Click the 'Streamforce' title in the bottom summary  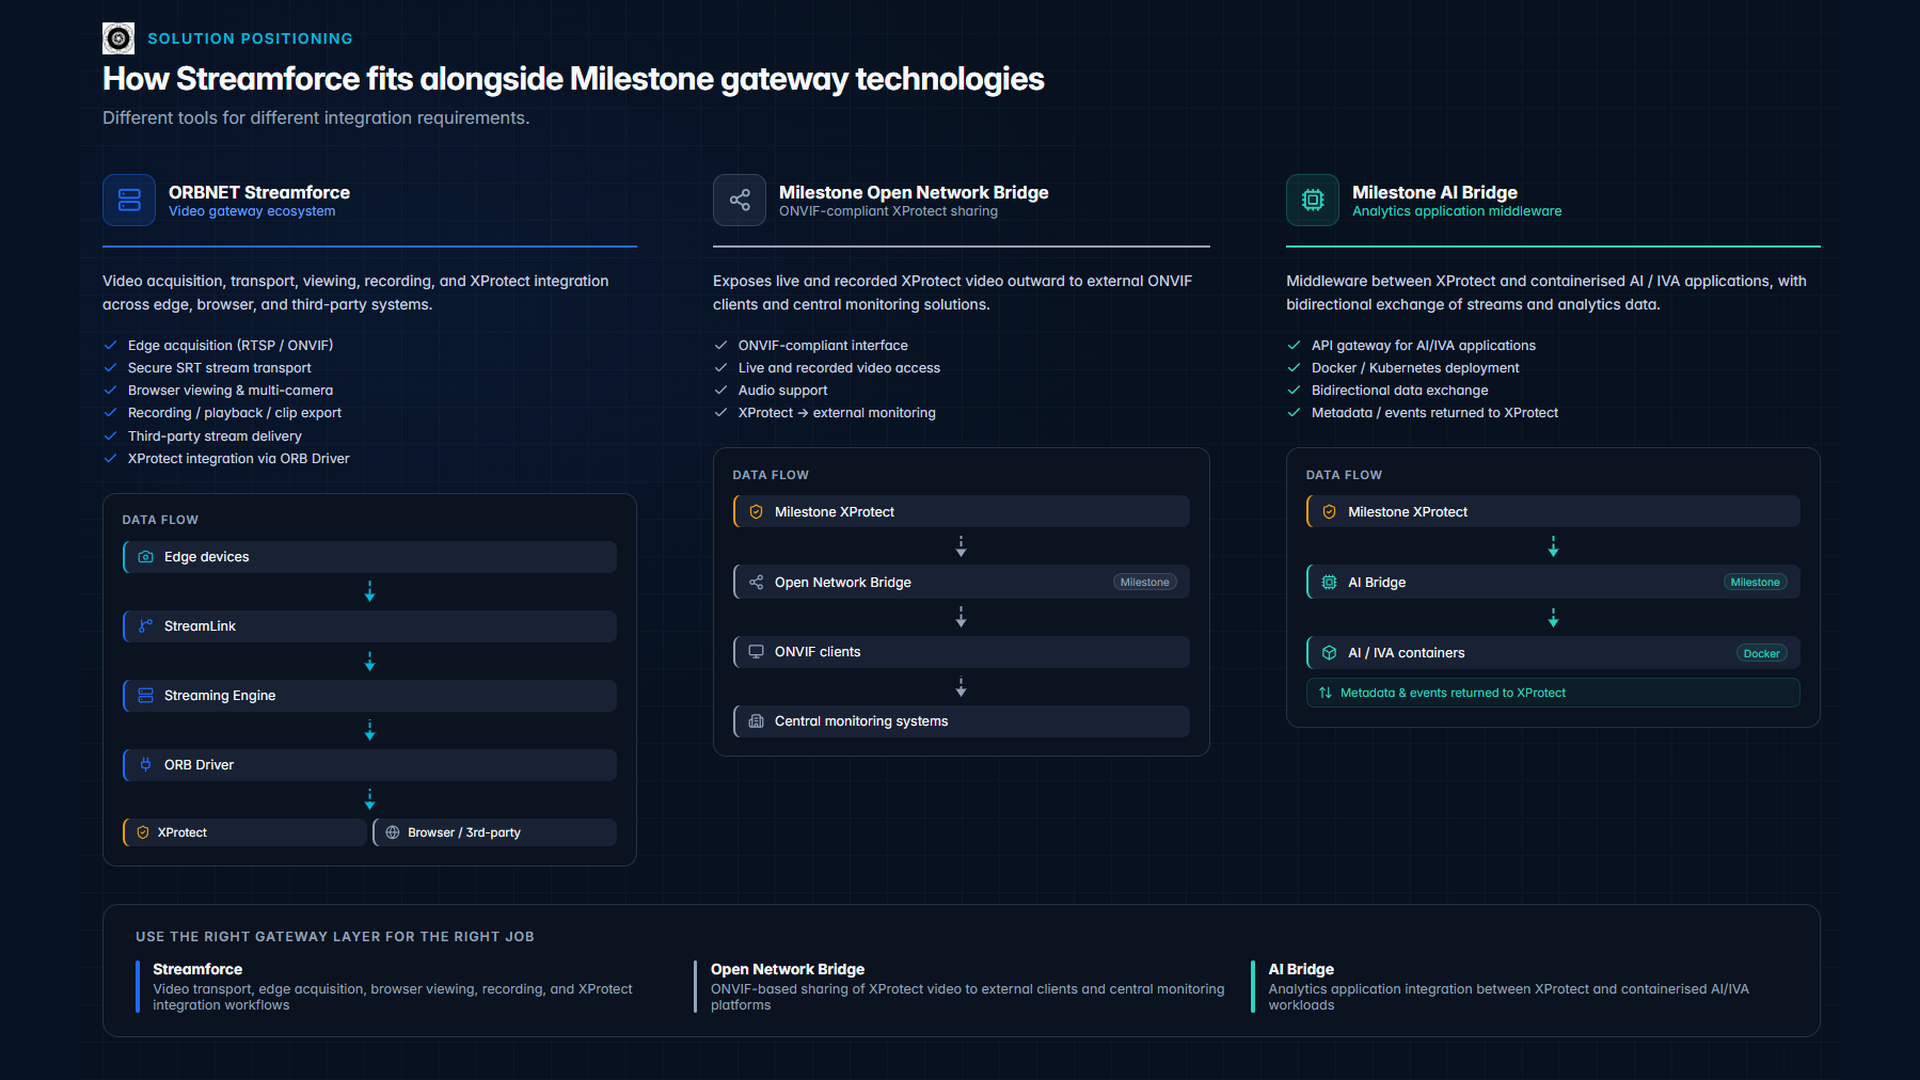tap(197, 969)
